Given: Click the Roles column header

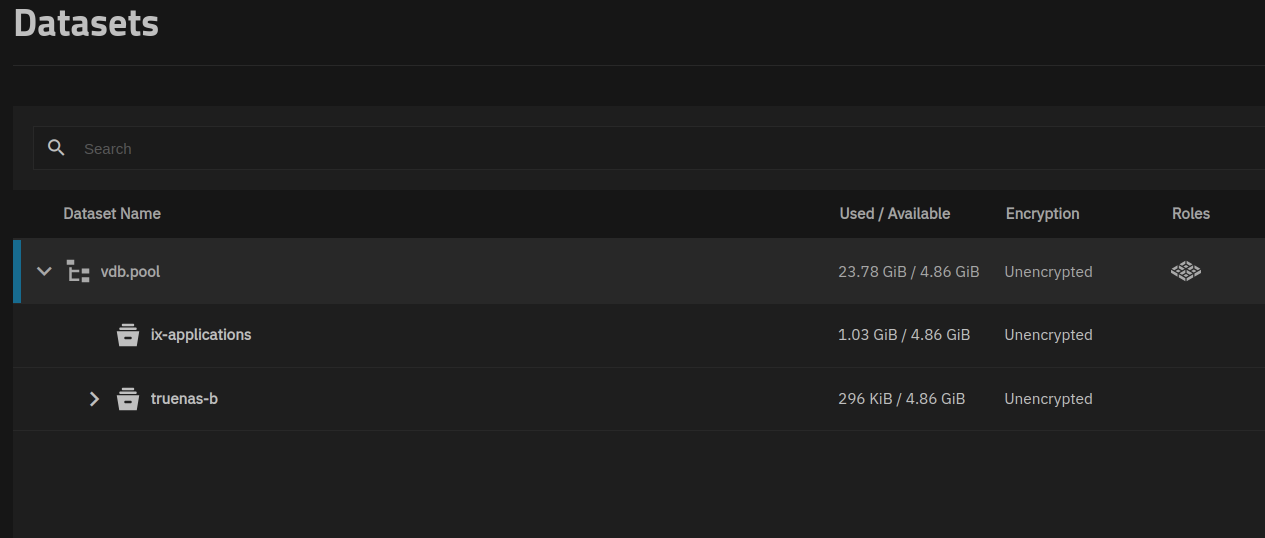Looking at the screenshot, I should 1191,214.
